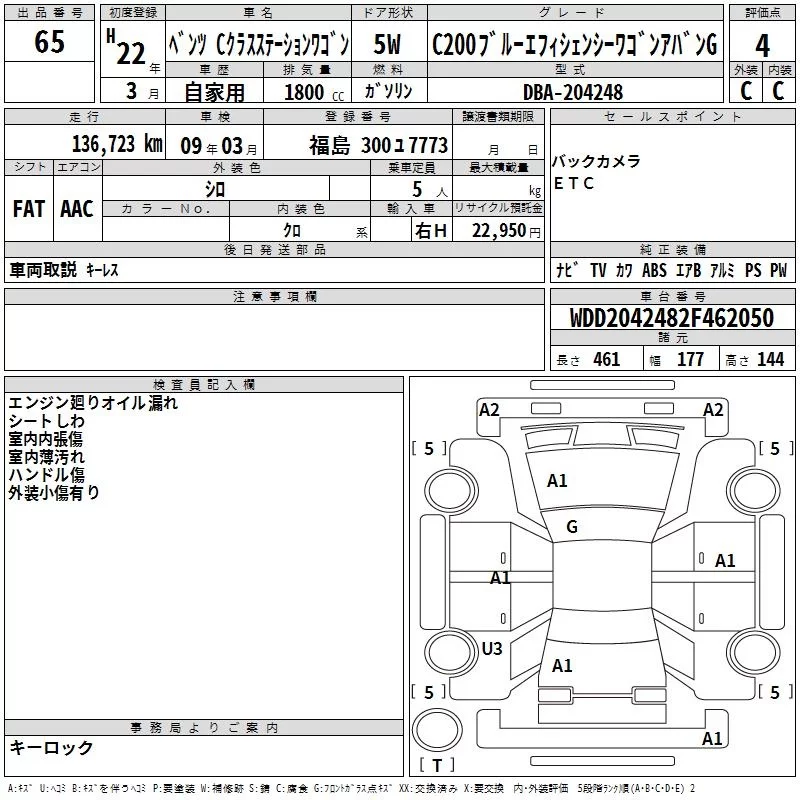This screenshot has height=800, width=800.
Task: Select the 注意事項欄 header
Action: [x=274, y=297]
